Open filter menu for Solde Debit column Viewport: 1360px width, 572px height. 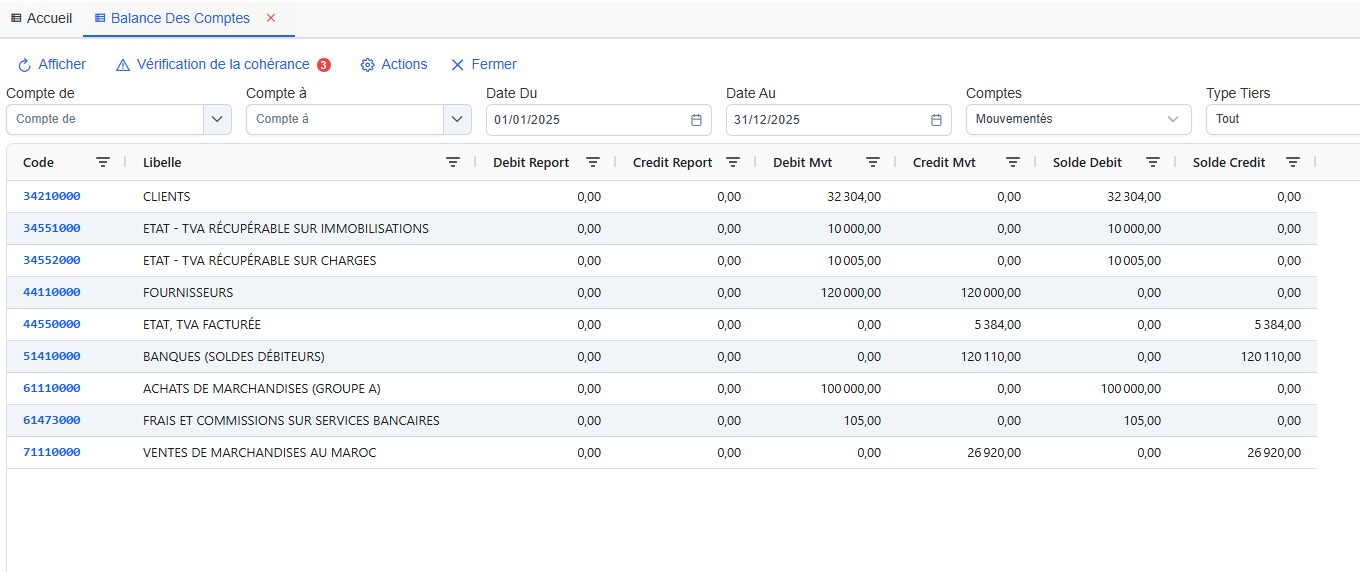(x=1153, y=162)
